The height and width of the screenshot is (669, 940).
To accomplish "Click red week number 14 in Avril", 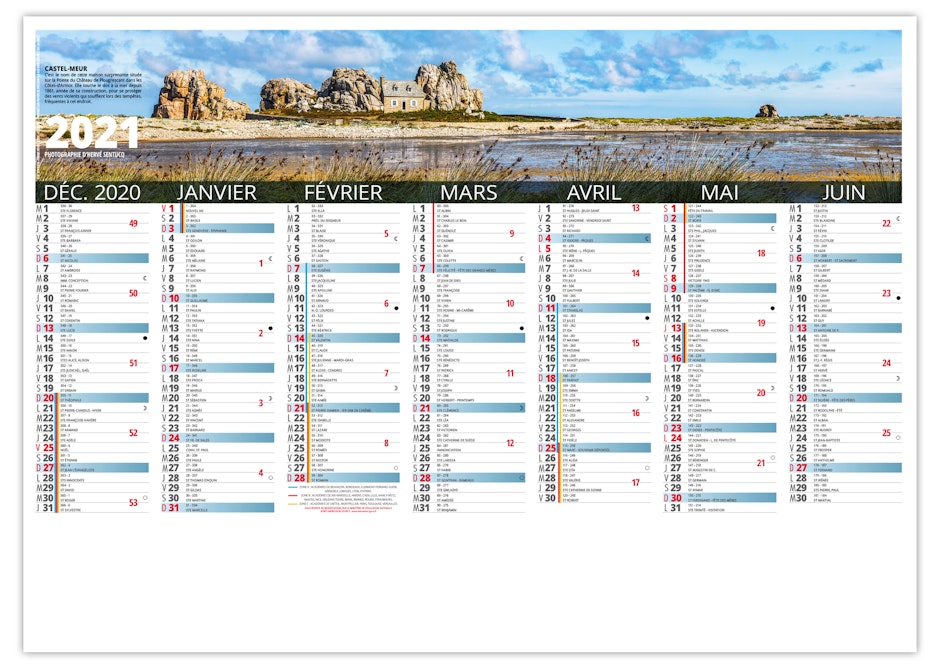I will (x=635, y=273).
